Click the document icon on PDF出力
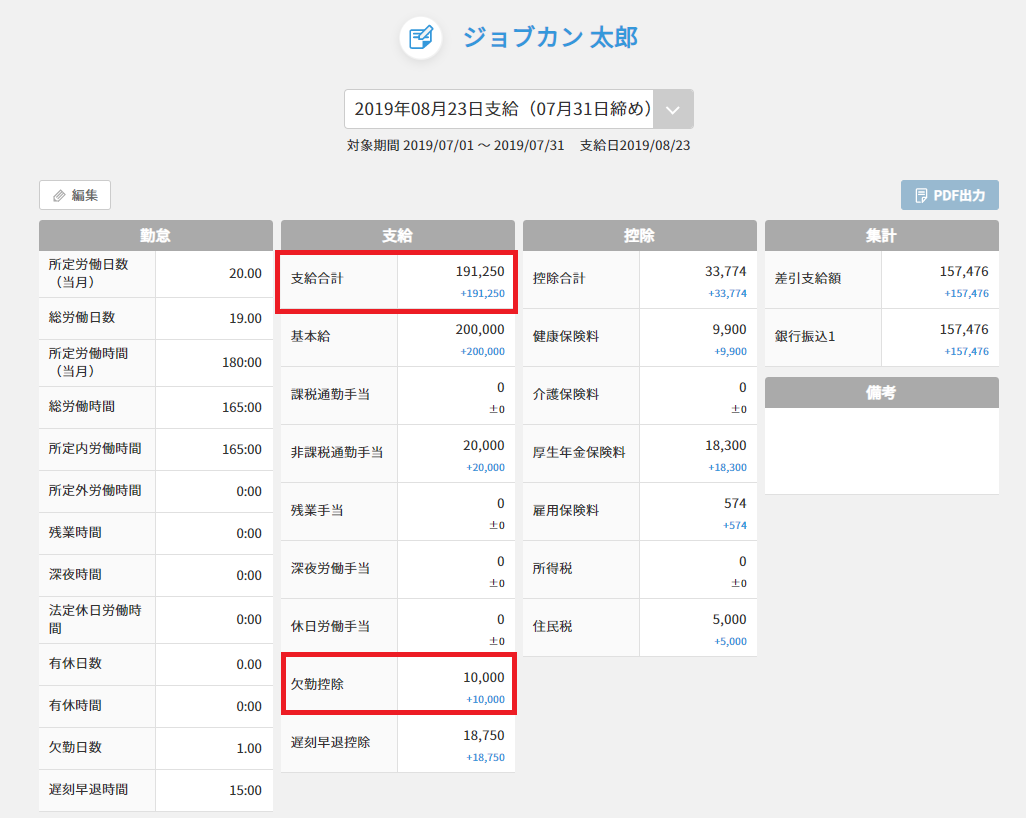 coord(921,196)
